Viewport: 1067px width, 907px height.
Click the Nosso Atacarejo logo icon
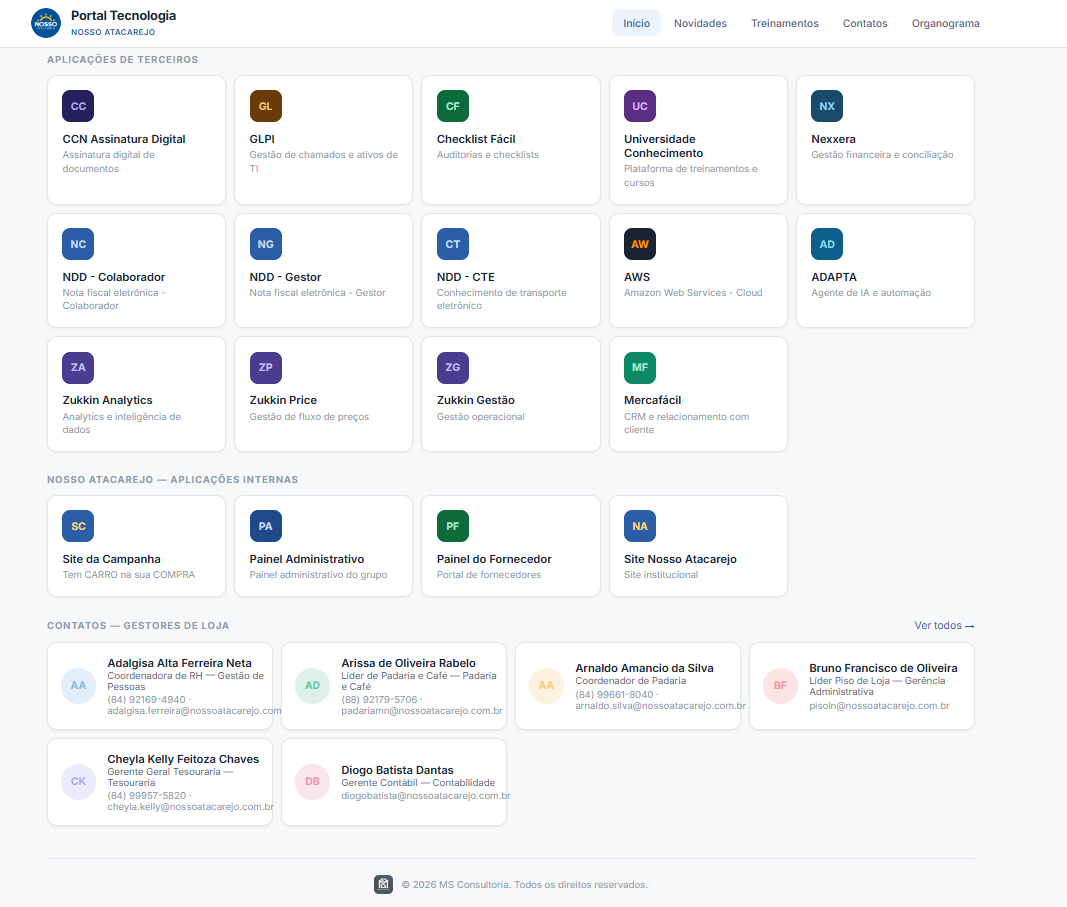(x=46, y=23)
